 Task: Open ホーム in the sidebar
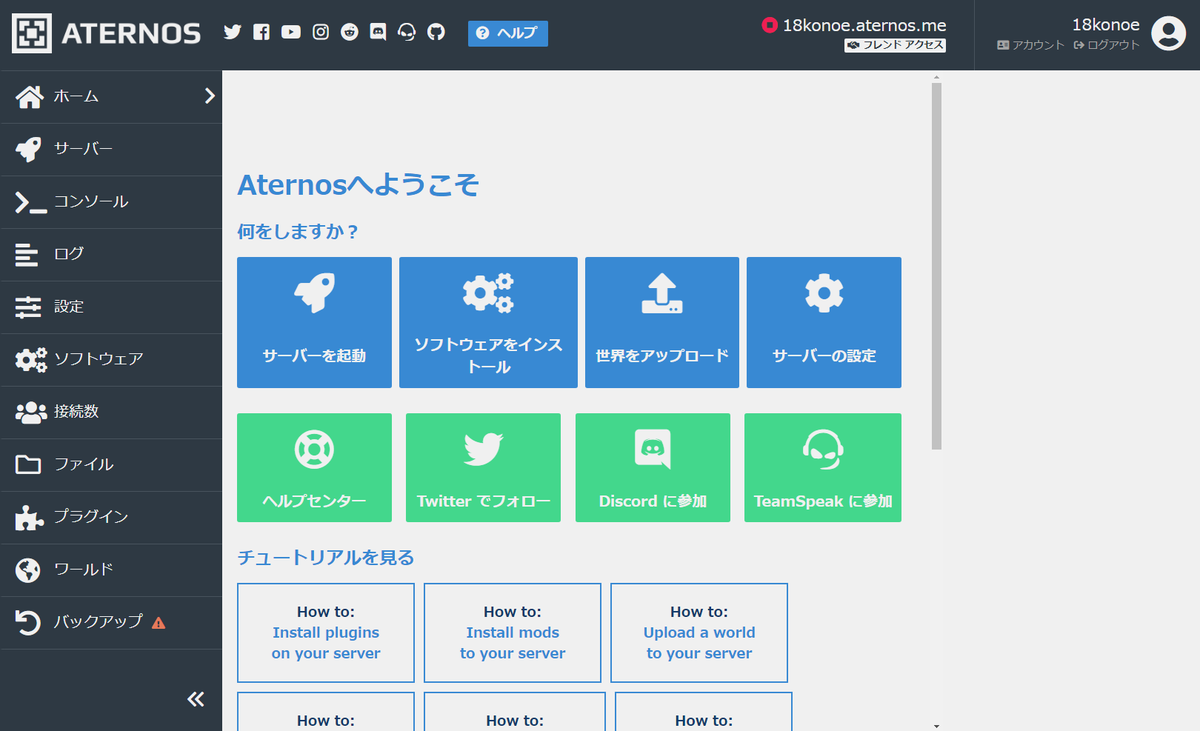click(x=111, y=97)
